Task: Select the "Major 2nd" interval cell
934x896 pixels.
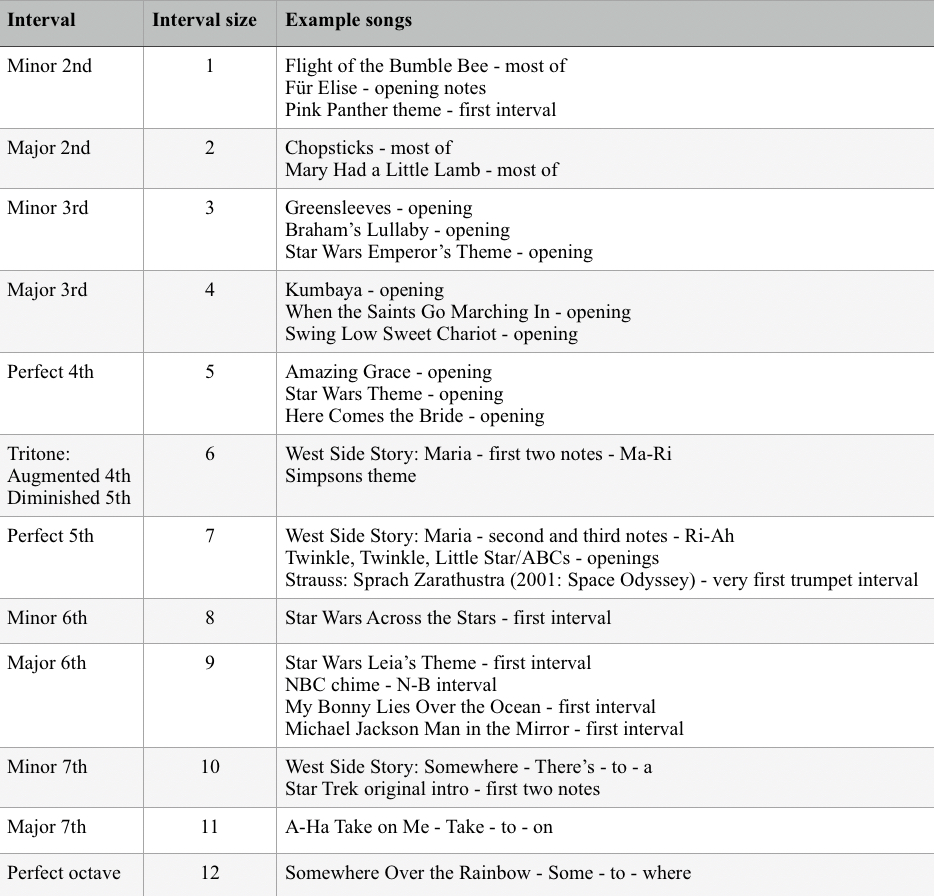Action: tap(48, 148)
